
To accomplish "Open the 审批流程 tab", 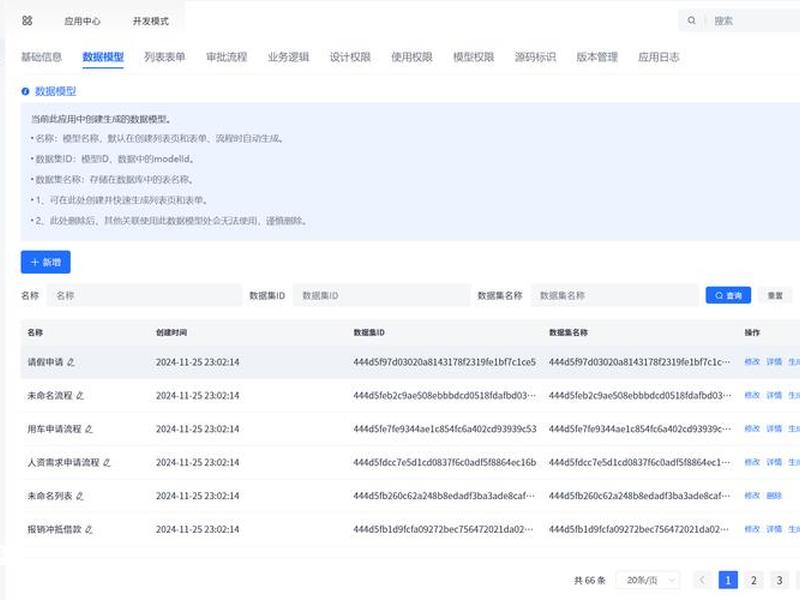I will coord(227,57).
